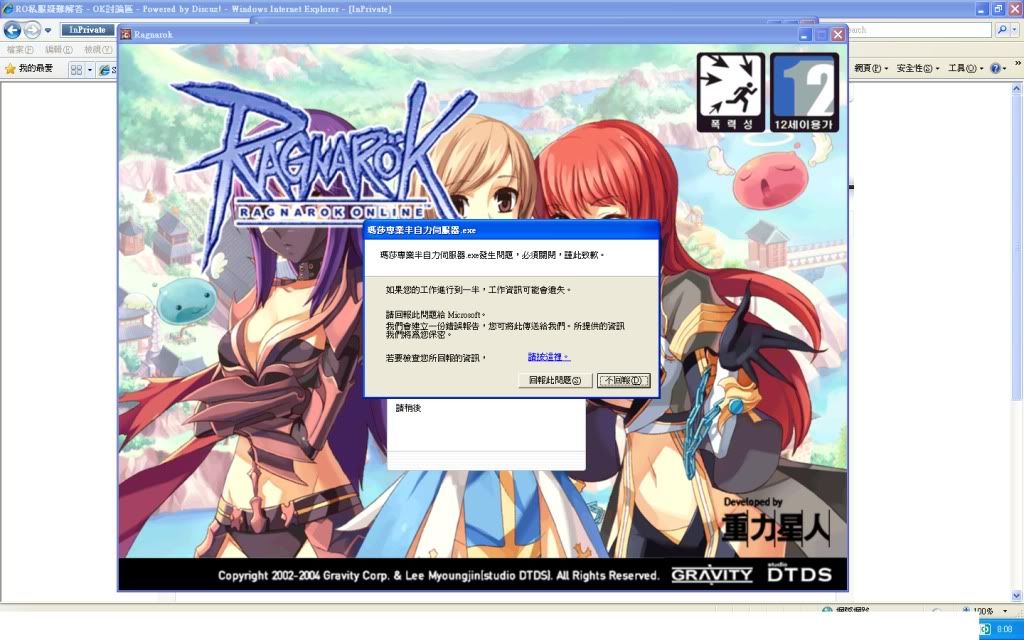
Task: Open the 網頁 (Page) command bar menu
Action: click(x=871, y=69)
